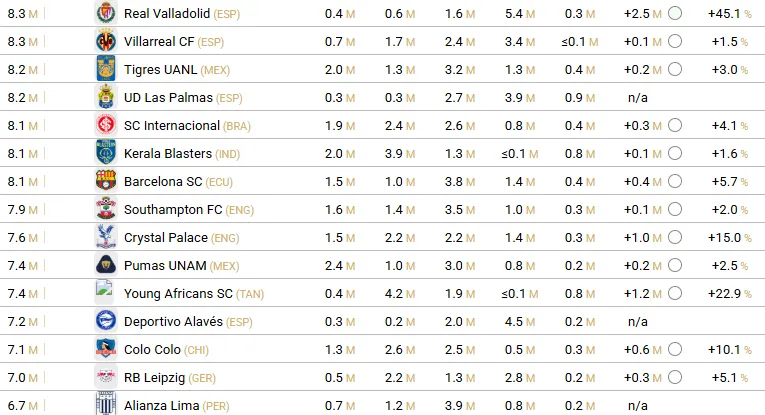
Task: Open the Barcelona SC club link
Action: coord(163,182)
